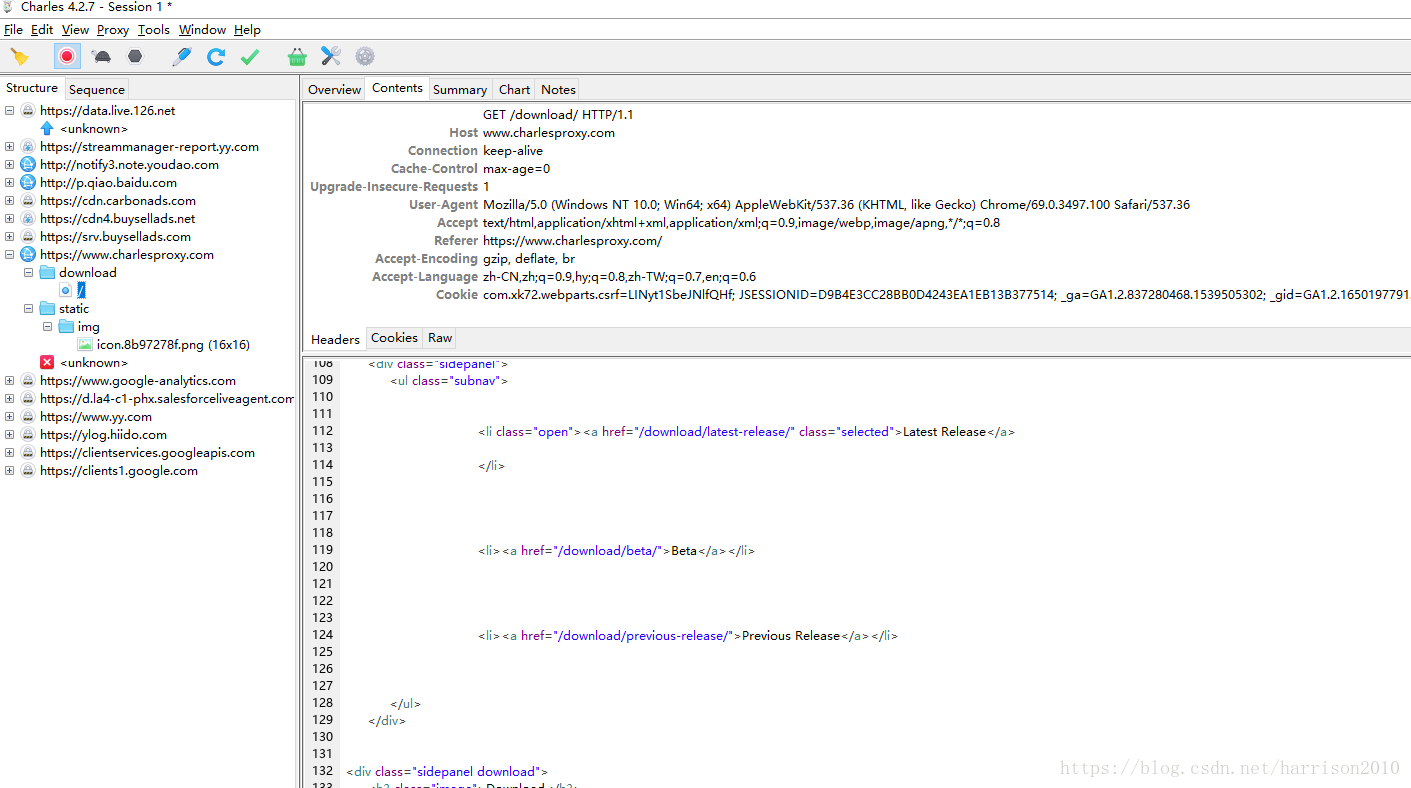
Task: Expand the streammanager-report.yy.com node
Action: click(x=9, y=147)
